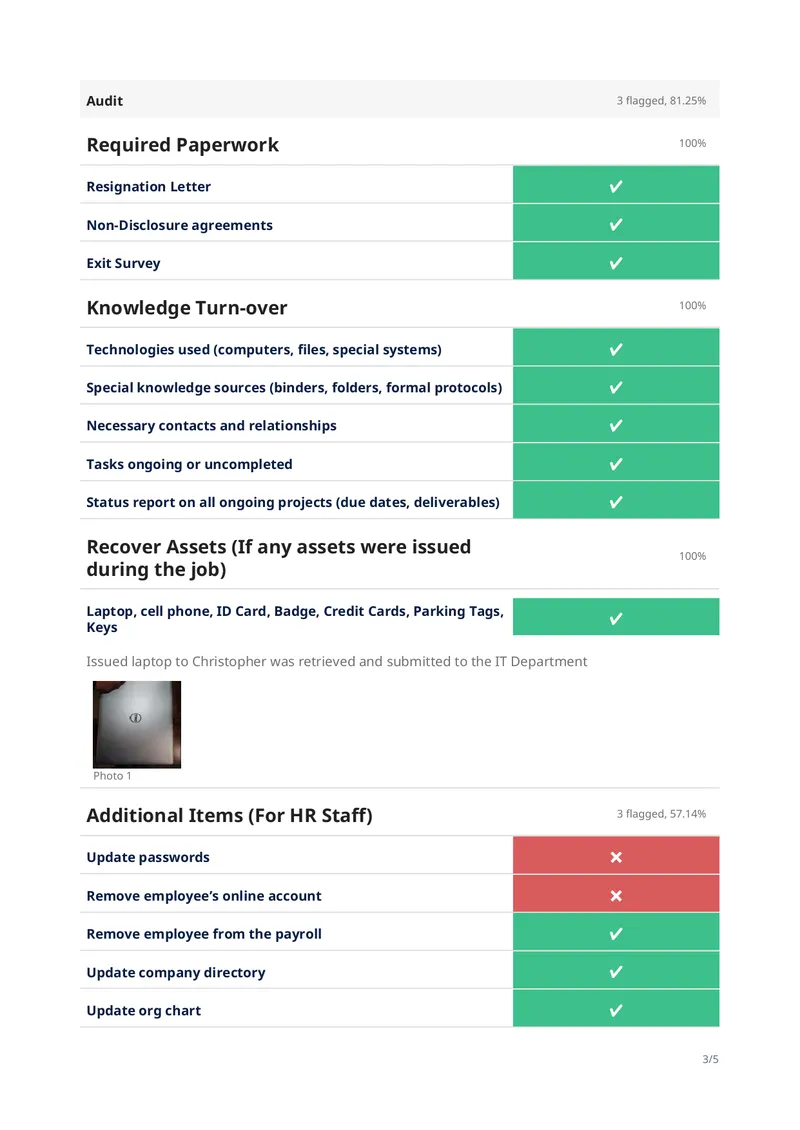The height and width of the screenshot is (1130, 800).
Task: Toggle the Update company directory status cell
Action: pos(616,970)
